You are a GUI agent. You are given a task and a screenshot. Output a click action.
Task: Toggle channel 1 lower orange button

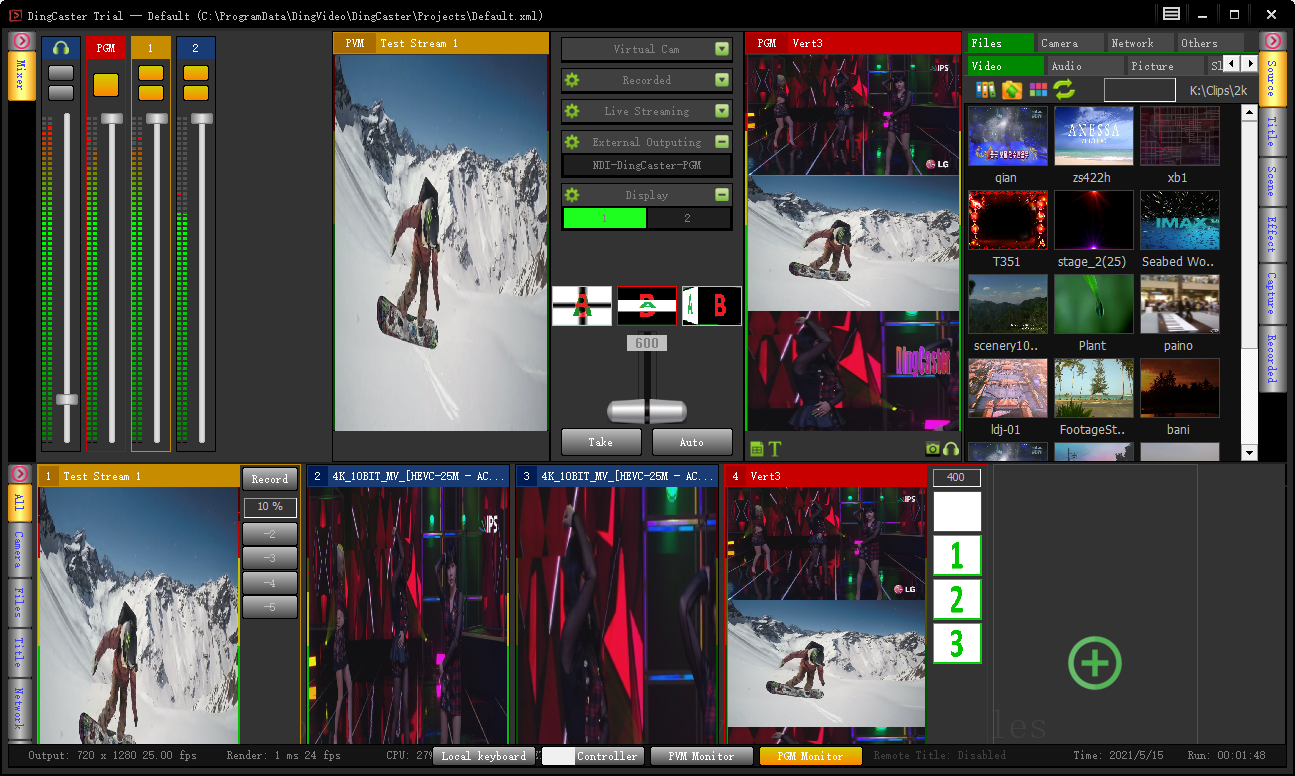click(x=151, y=92)
